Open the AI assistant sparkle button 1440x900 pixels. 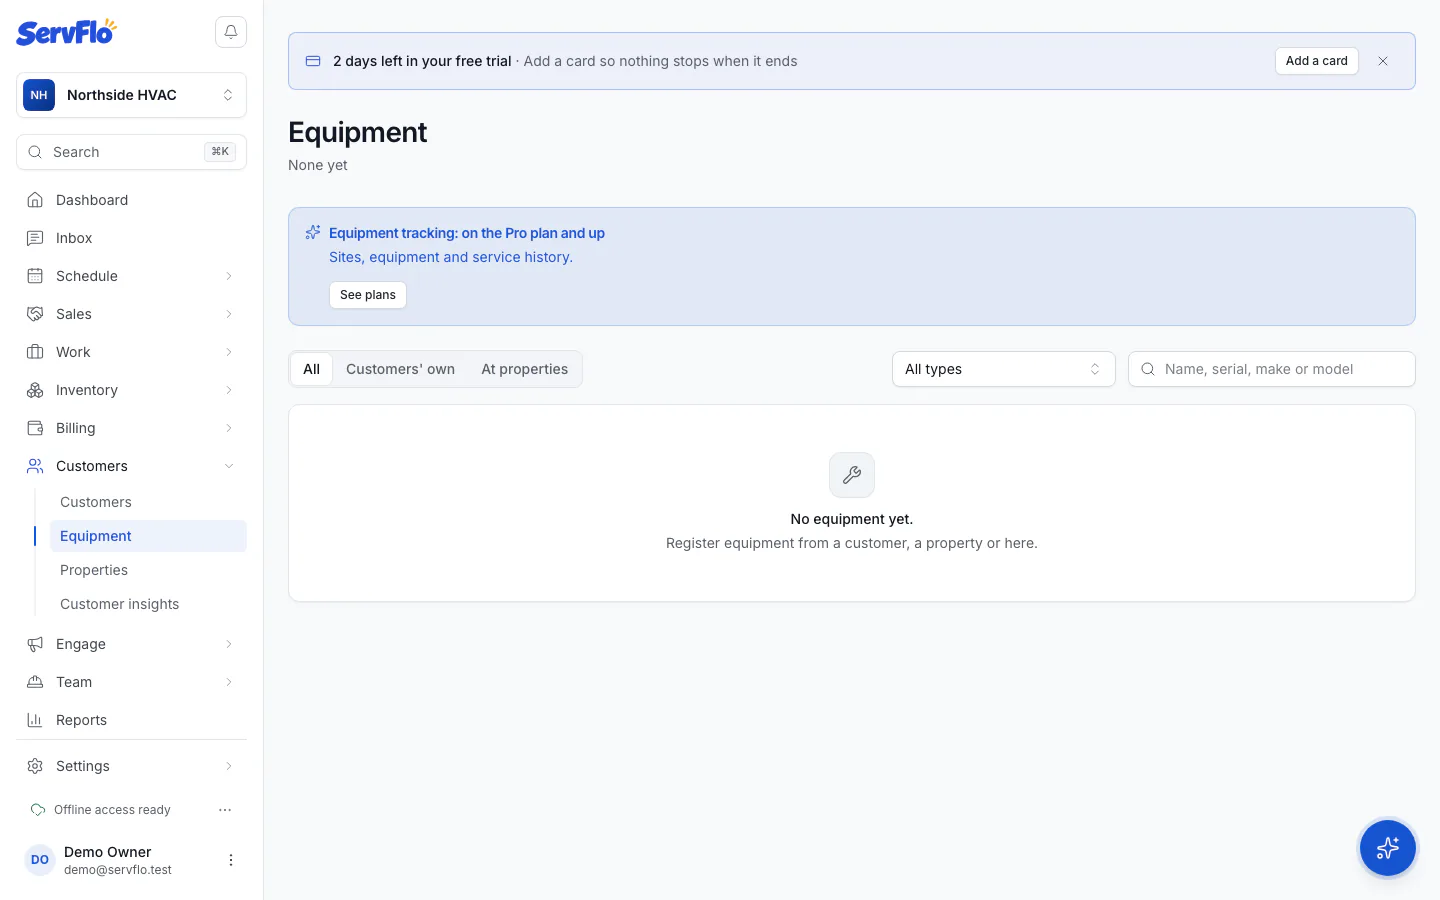1388,848
